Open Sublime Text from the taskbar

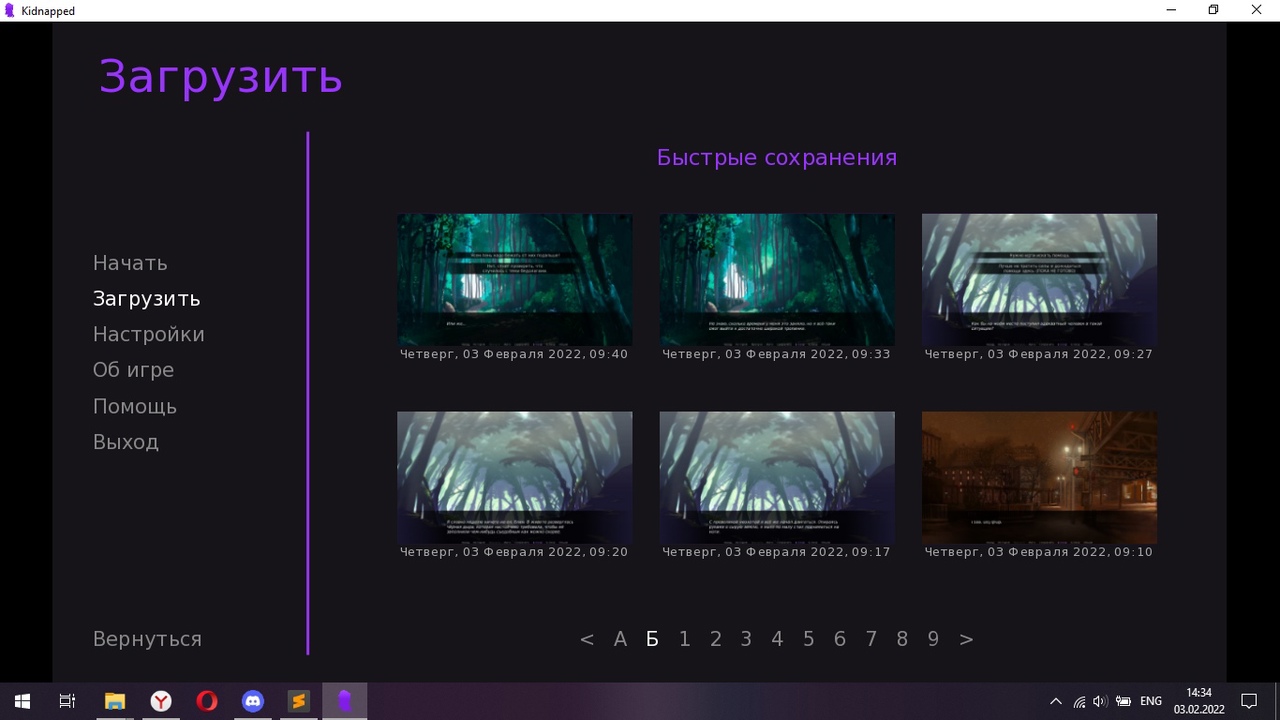(x=298, y=701)
